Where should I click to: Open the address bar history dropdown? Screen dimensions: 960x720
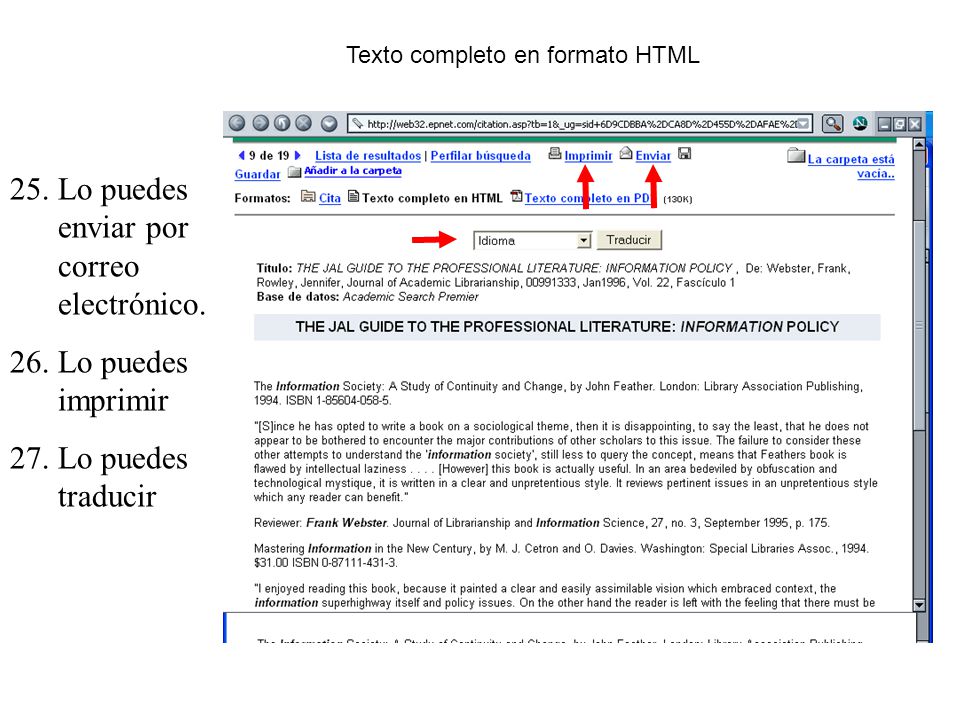point(803,124)
